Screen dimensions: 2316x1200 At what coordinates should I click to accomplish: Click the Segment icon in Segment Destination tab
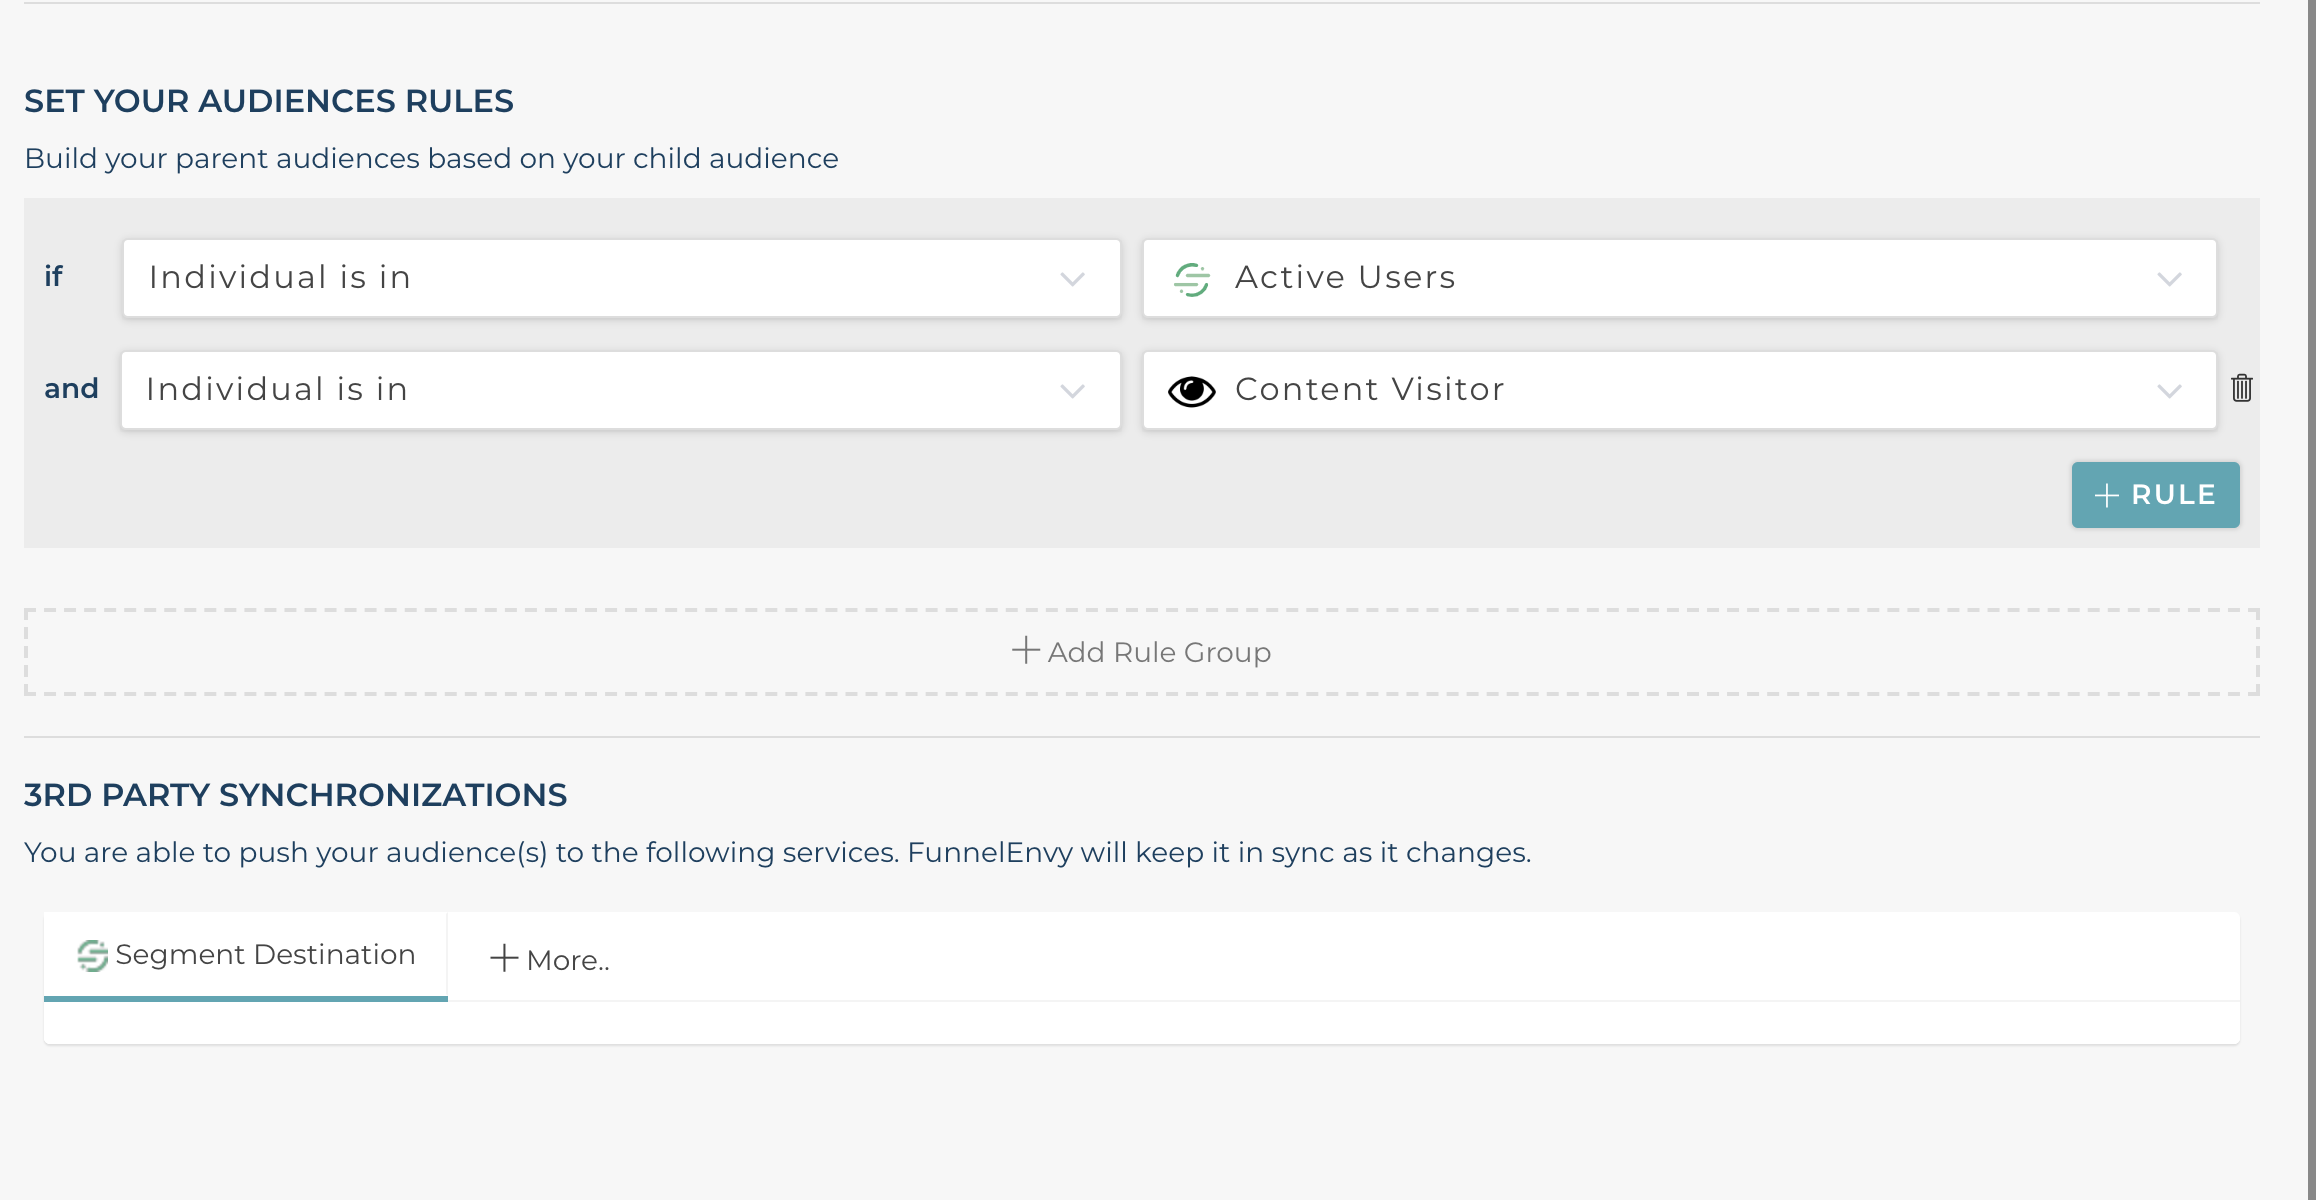92,955
